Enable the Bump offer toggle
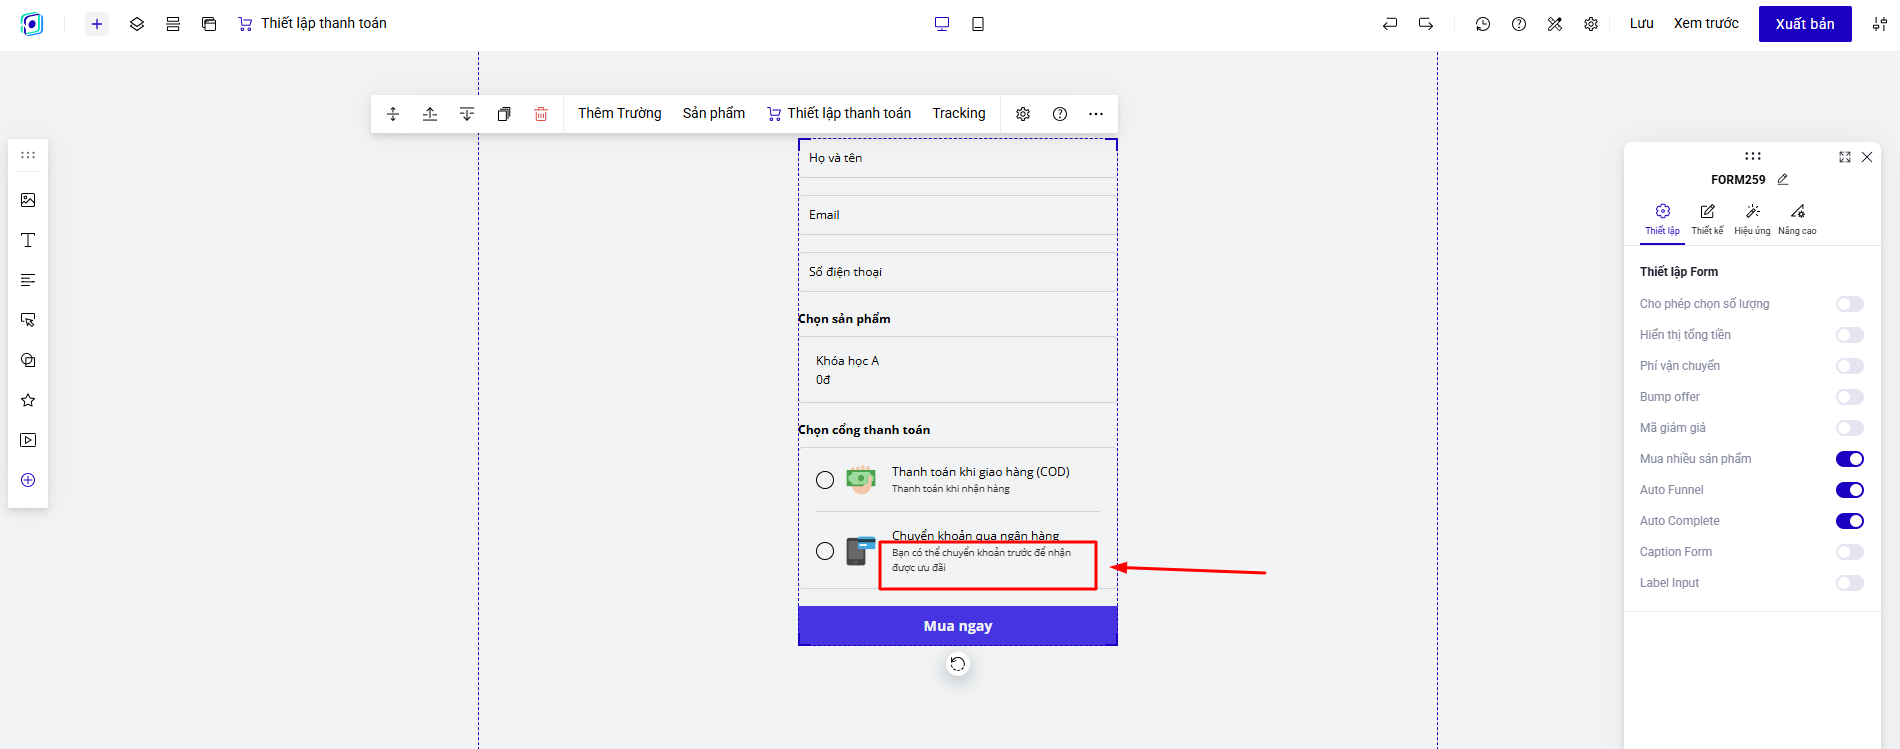 1849,397
